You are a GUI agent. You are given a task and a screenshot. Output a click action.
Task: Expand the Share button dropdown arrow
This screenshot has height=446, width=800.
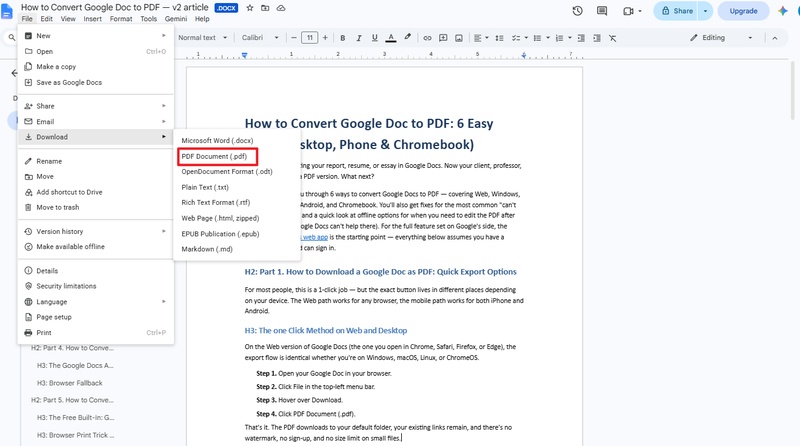pos(706,11)
